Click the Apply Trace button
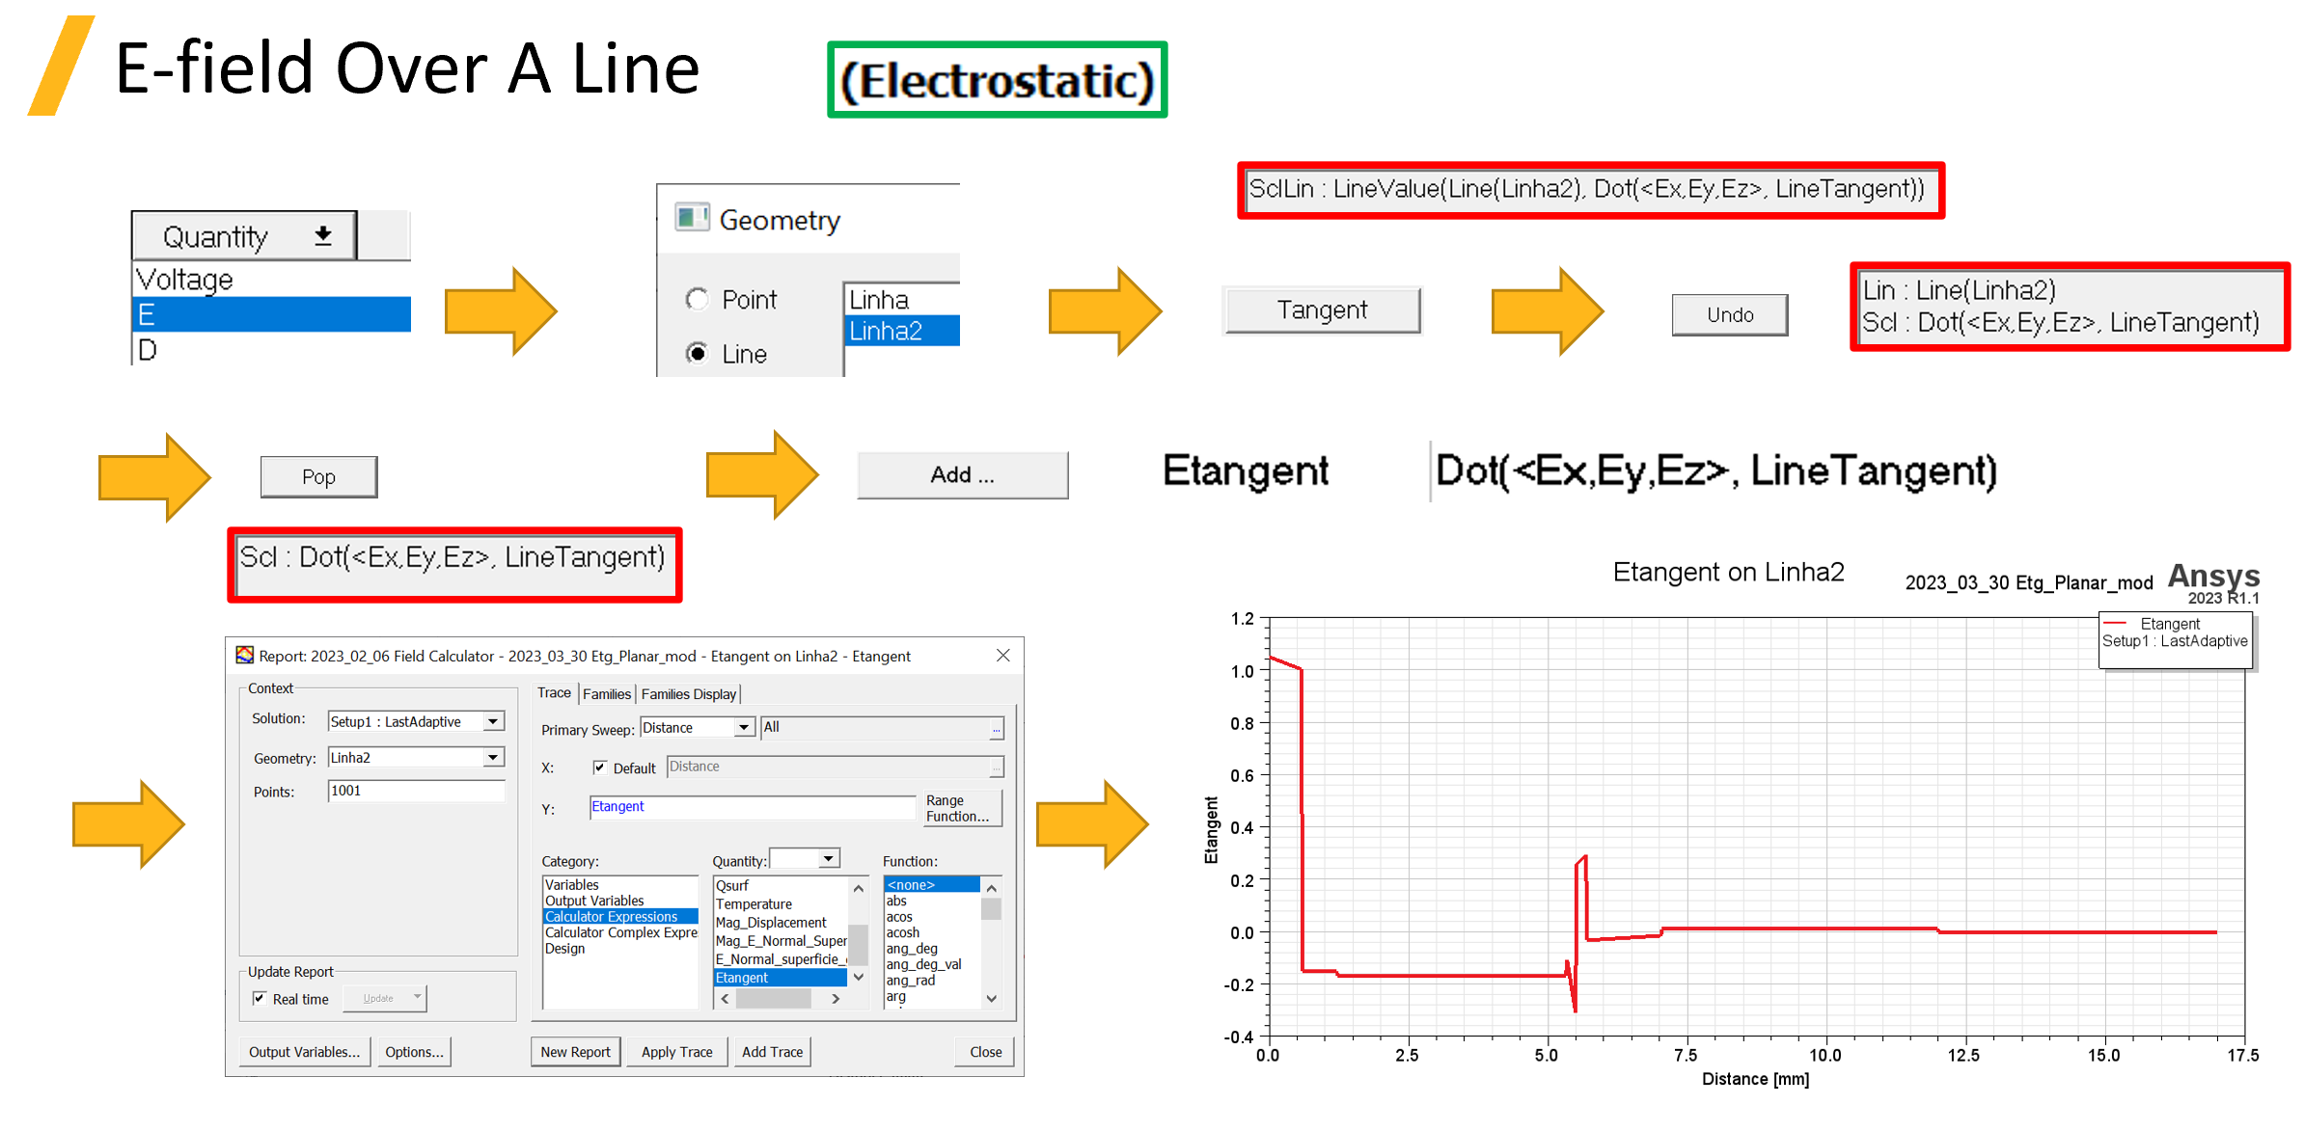This screenshot has width=2304, height=1131. 676,1052
